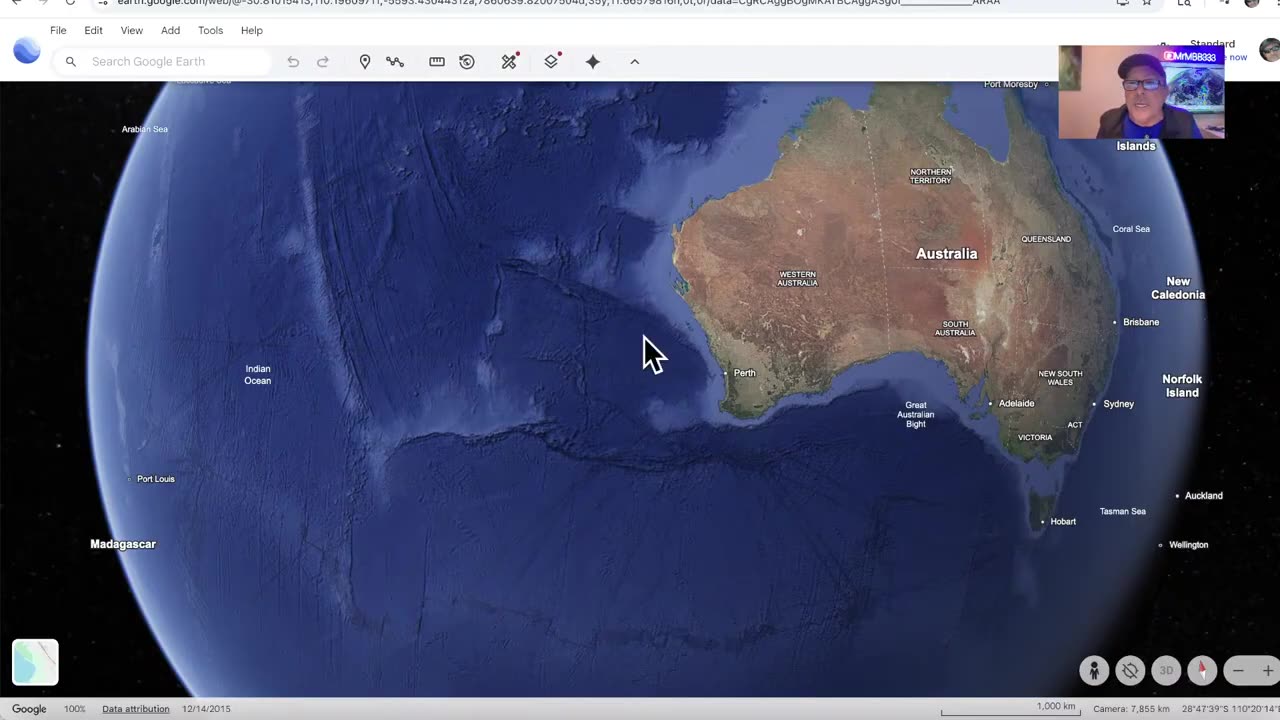The width and height of the screenshot is (1280, 720).
Task: Select the Draw path or polygon tool
Action: tap(395, 62)
